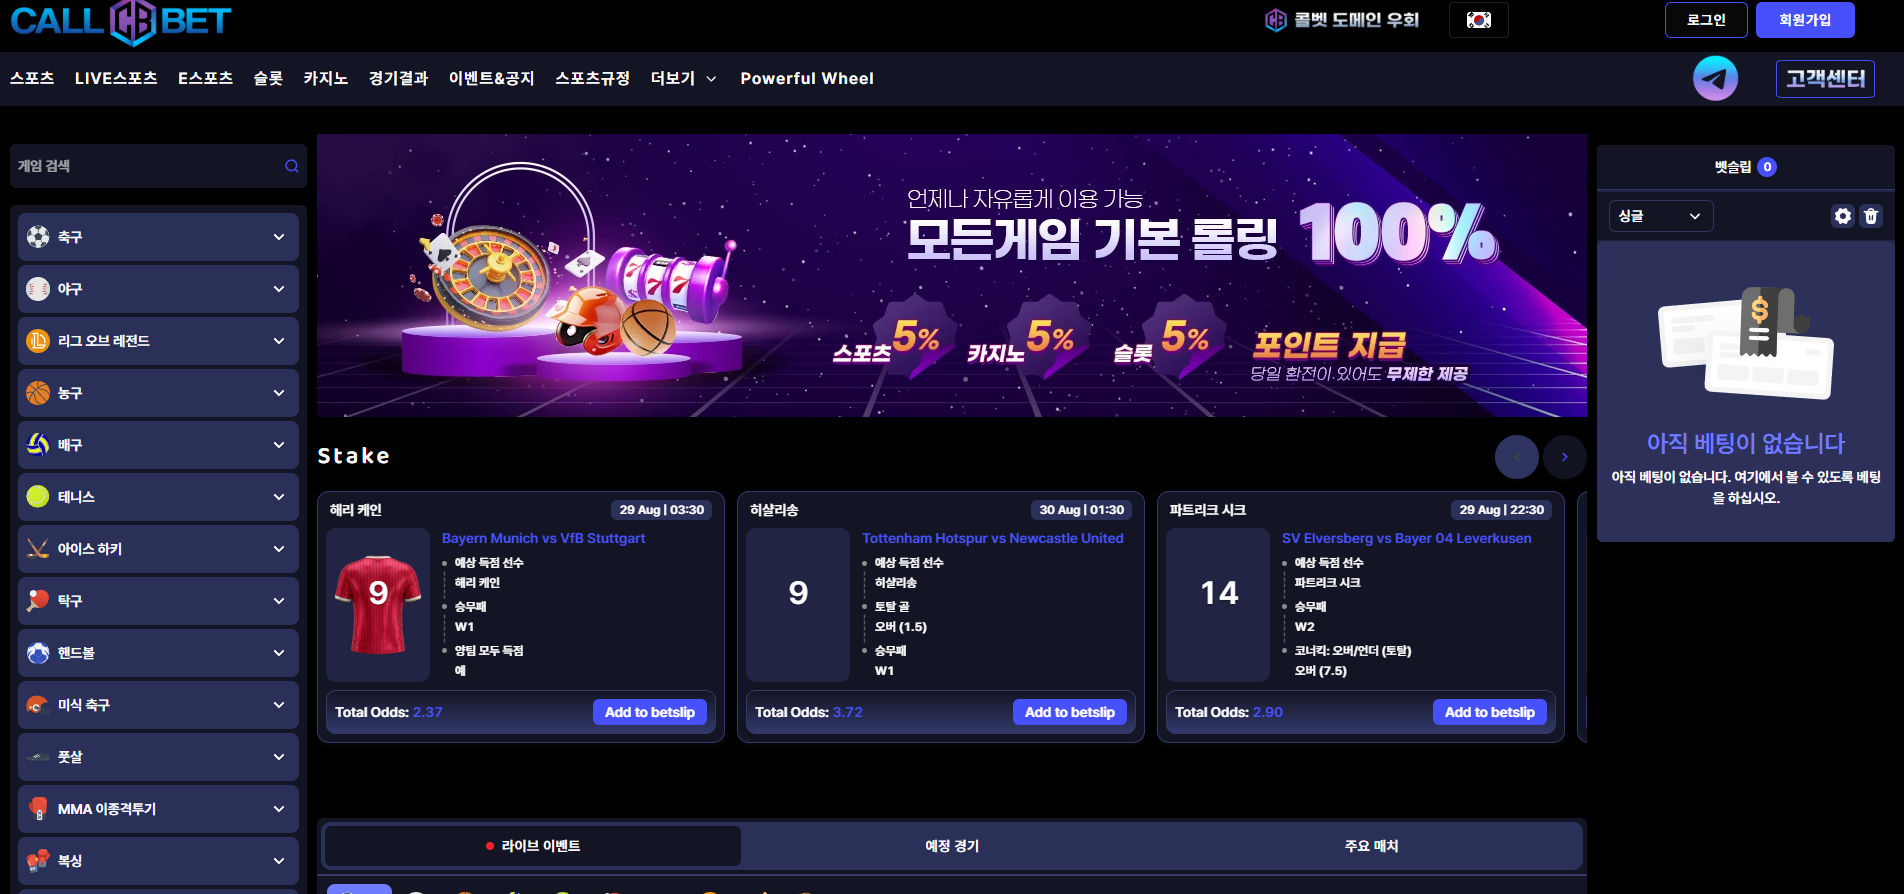Click the 100% rolling promo banner
Image resolution: width=1904 pixels, height=894 pixels.
click(952, 276)
